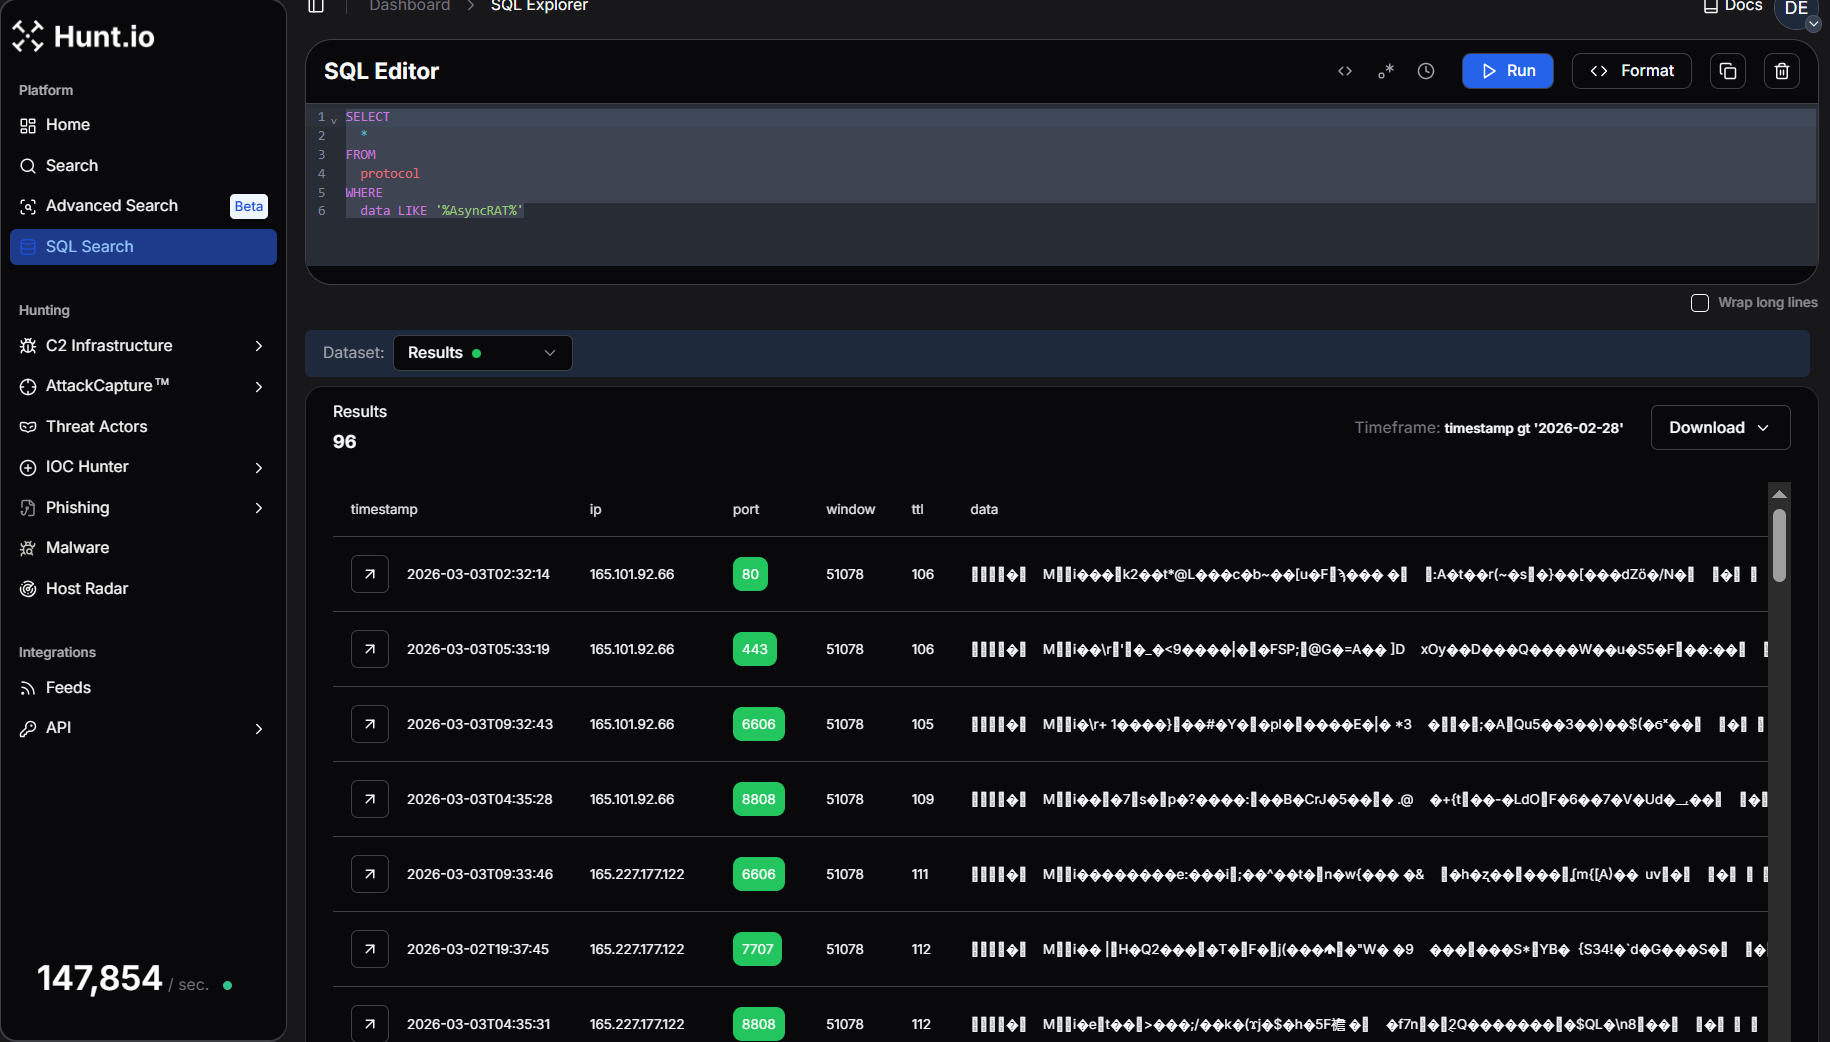Click the code brackets icon in editor toolbar

pos(1345,71)
